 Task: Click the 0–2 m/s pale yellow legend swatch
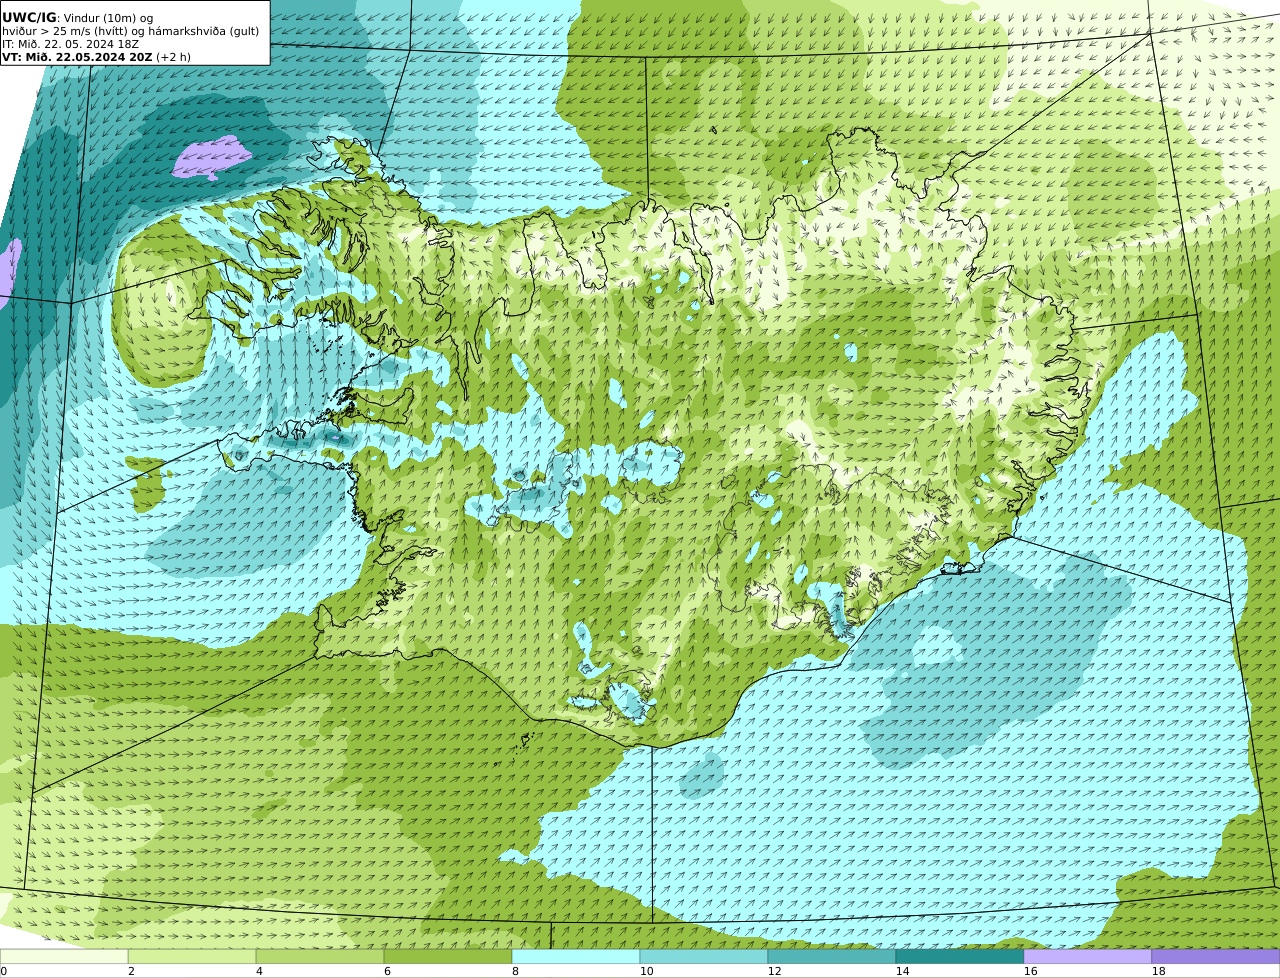click(64, 956)
